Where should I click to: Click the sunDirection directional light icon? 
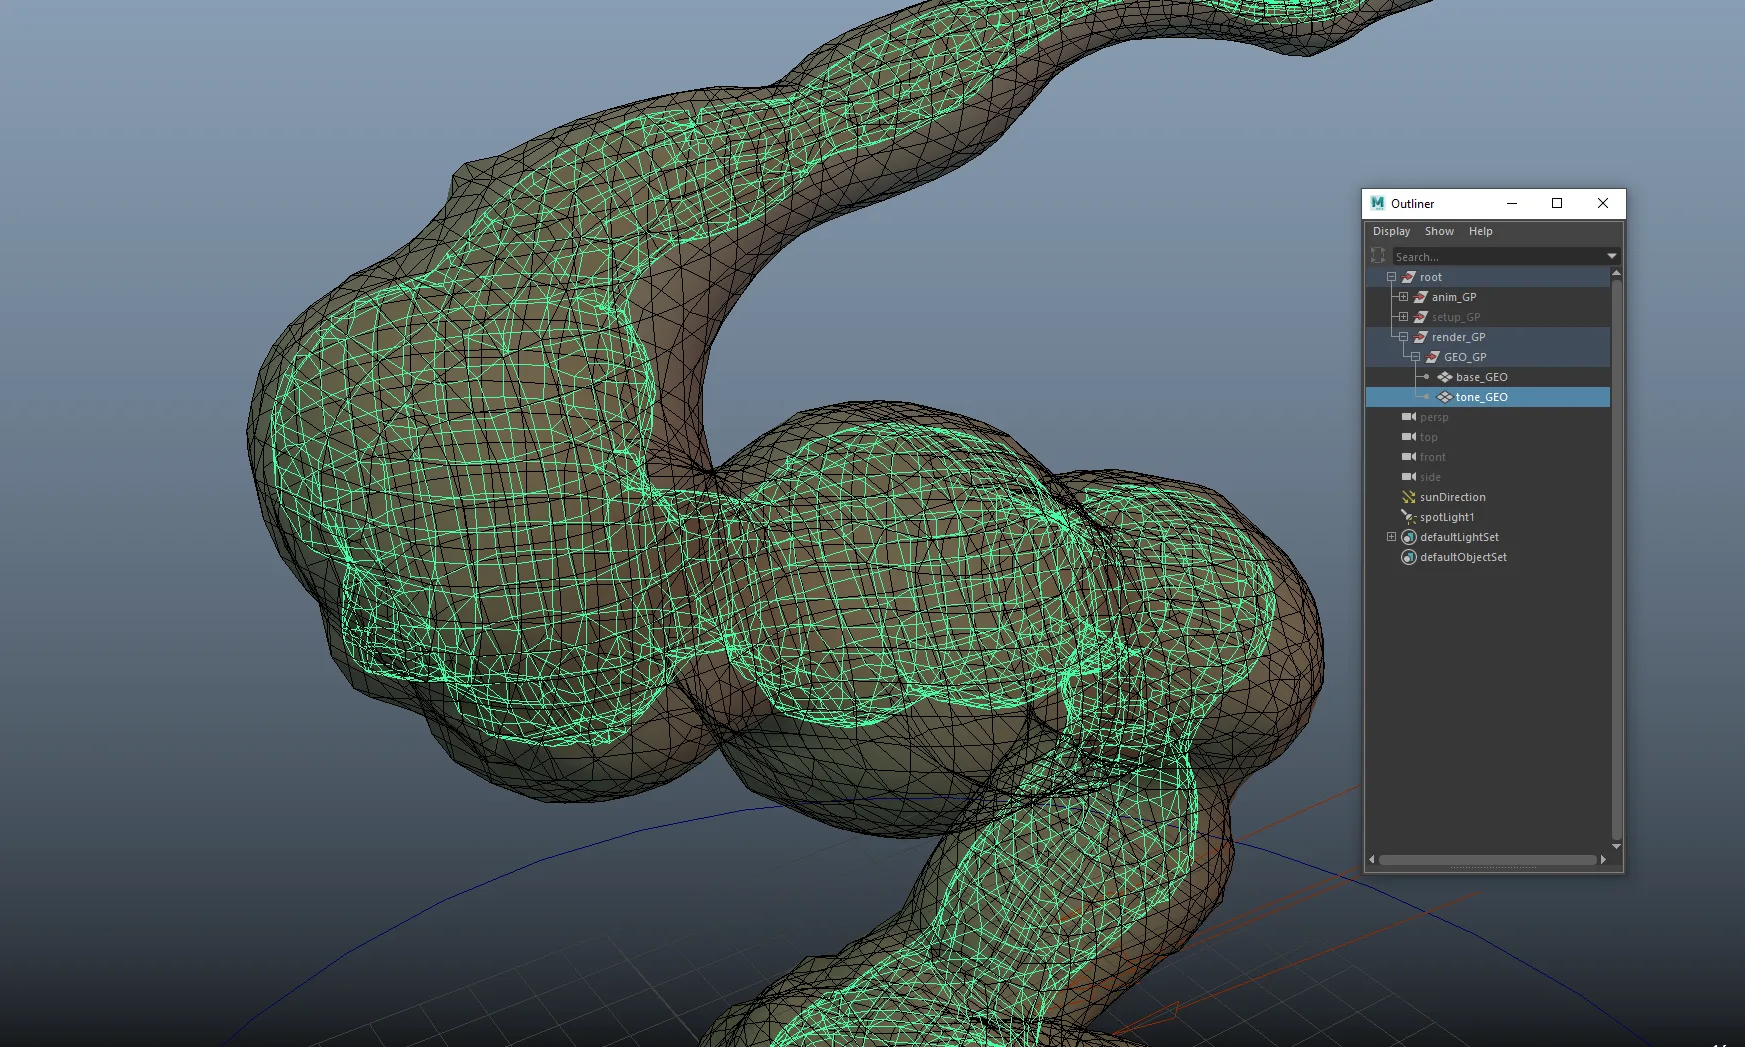click(1408, 497)
